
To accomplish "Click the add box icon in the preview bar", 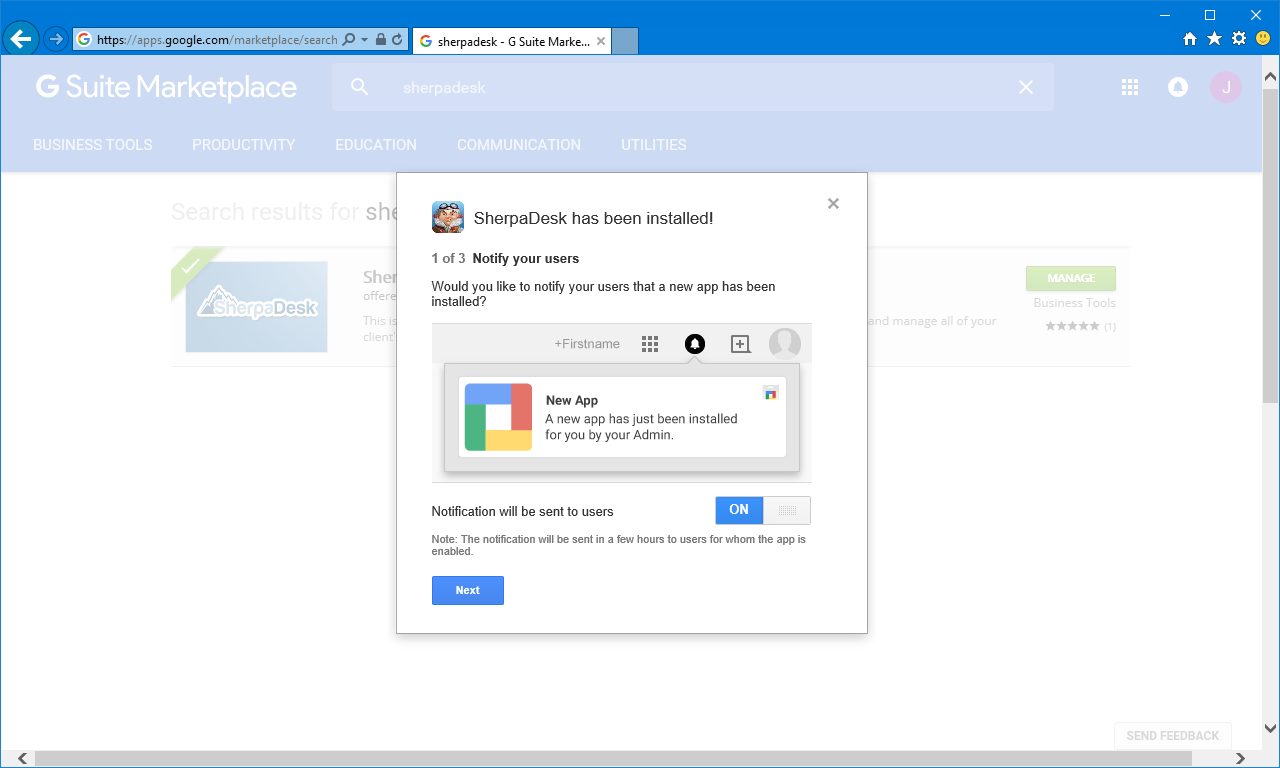I will pos(740,344).
